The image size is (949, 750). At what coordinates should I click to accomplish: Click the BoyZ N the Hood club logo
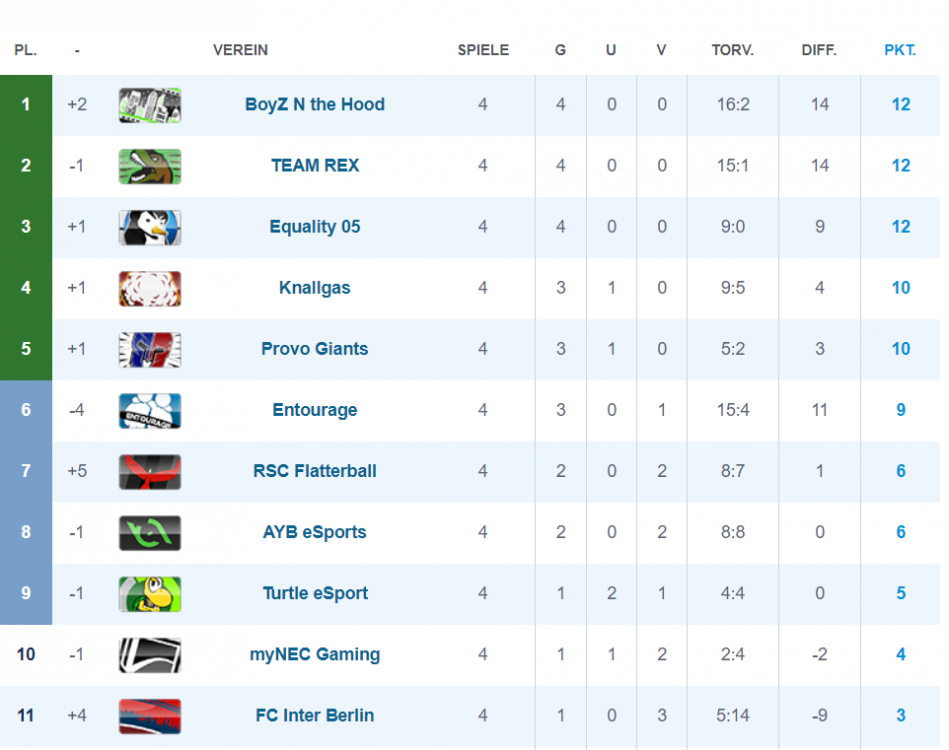(x=149, y=105)
